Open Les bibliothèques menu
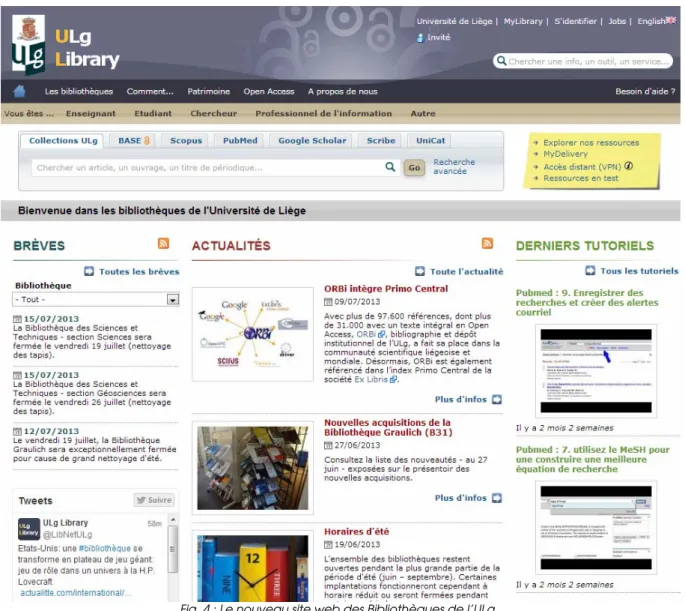The image size is (685, 611). point(79,91)
